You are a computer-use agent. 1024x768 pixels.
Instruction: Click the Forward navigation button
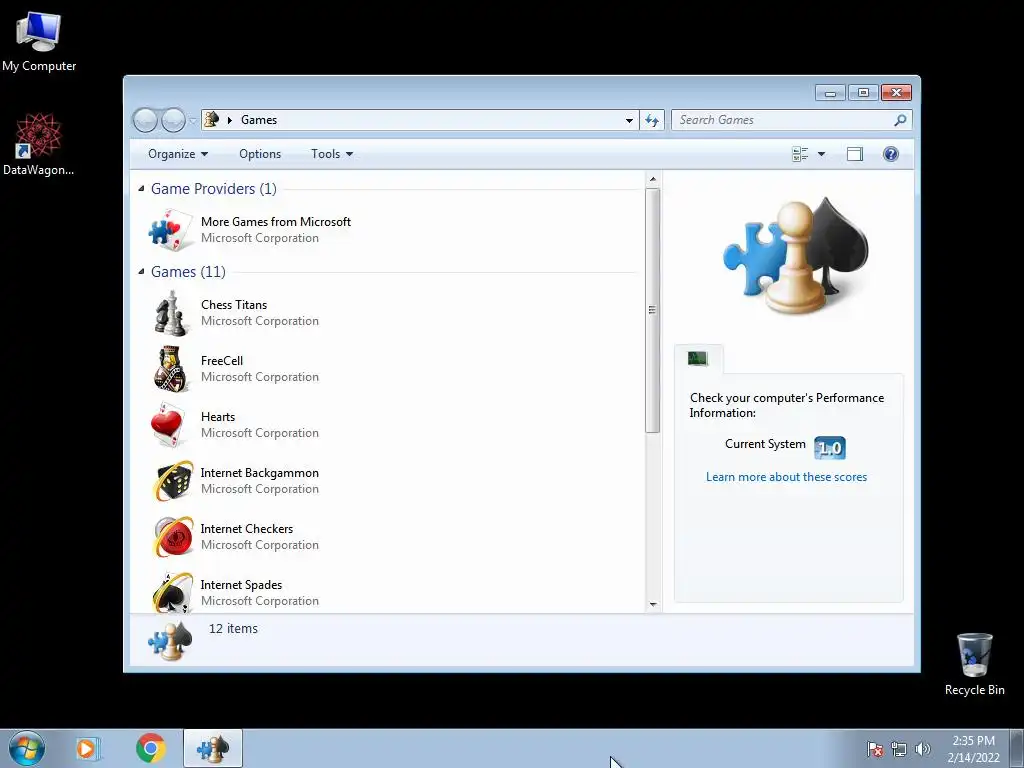click(174, 120)
